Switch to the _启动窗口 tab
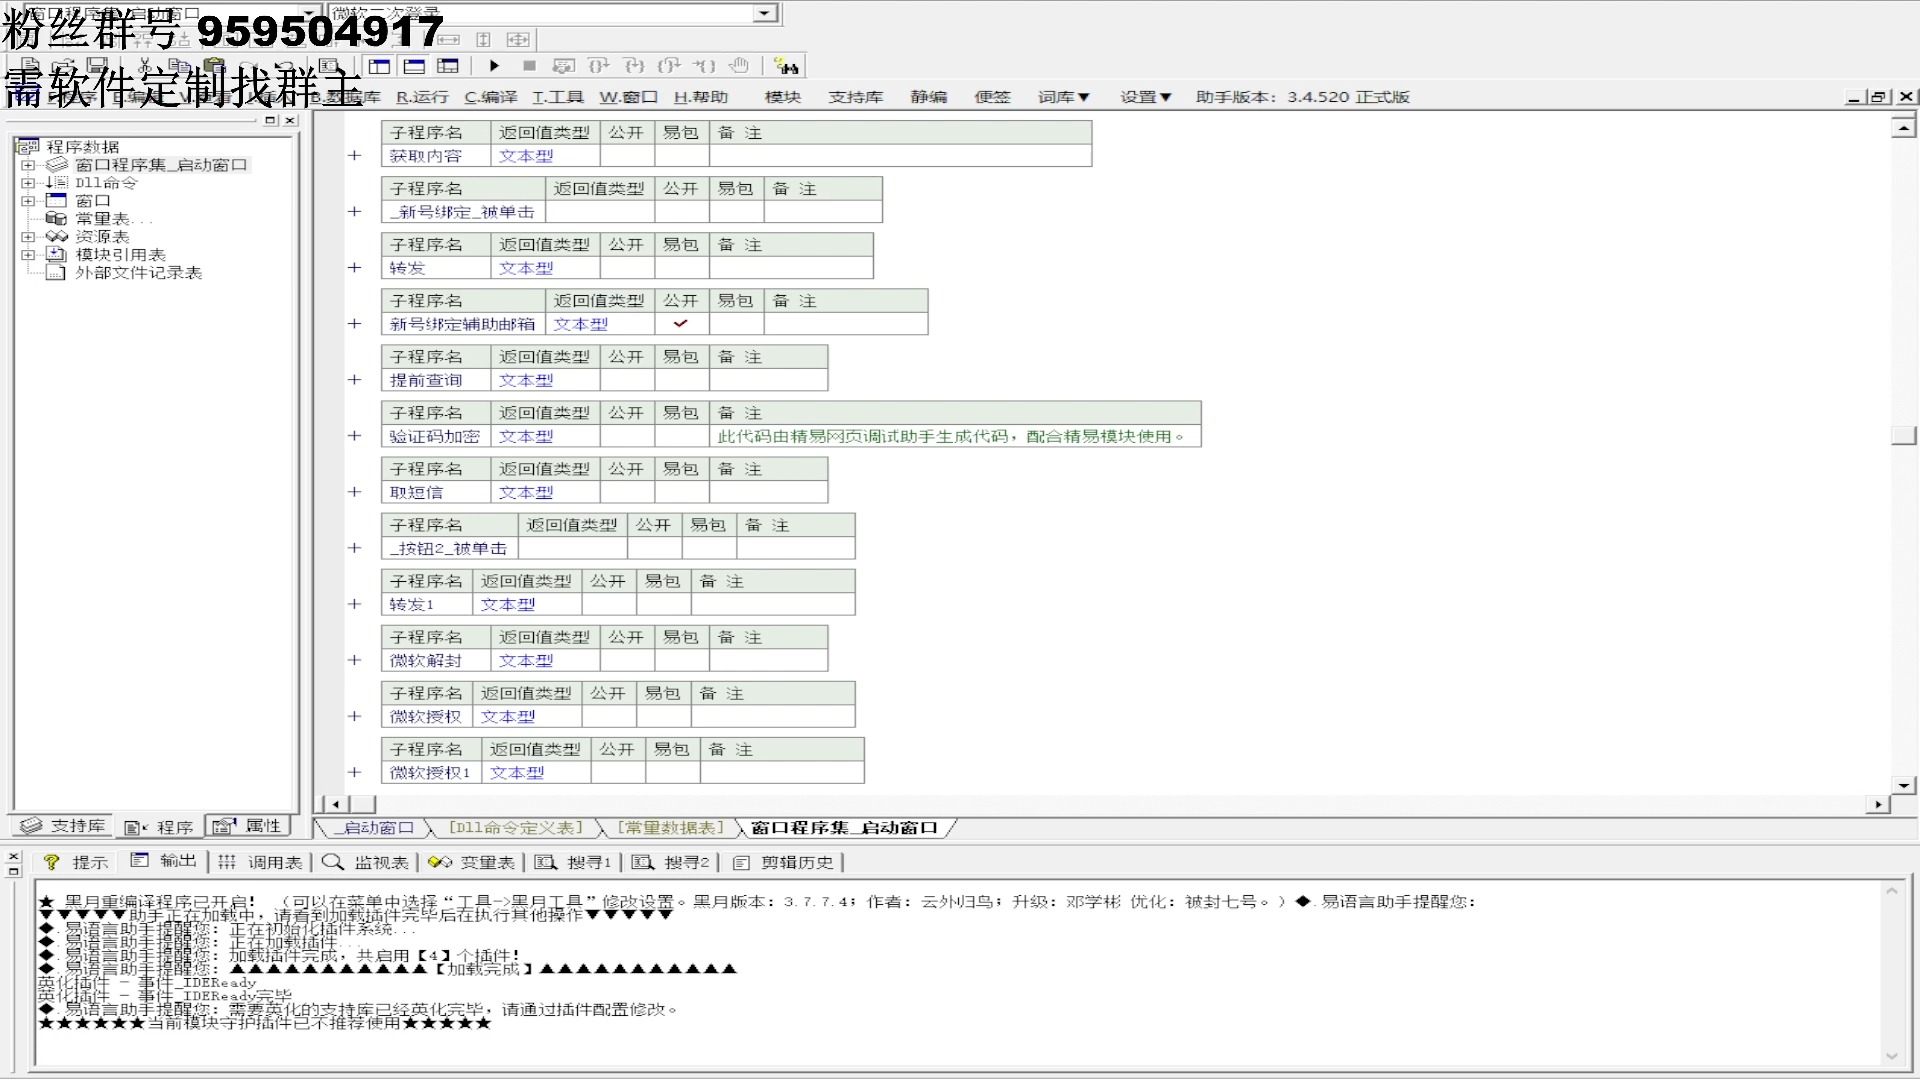Screen dimensions: 1920x1080 pos(375,828)
